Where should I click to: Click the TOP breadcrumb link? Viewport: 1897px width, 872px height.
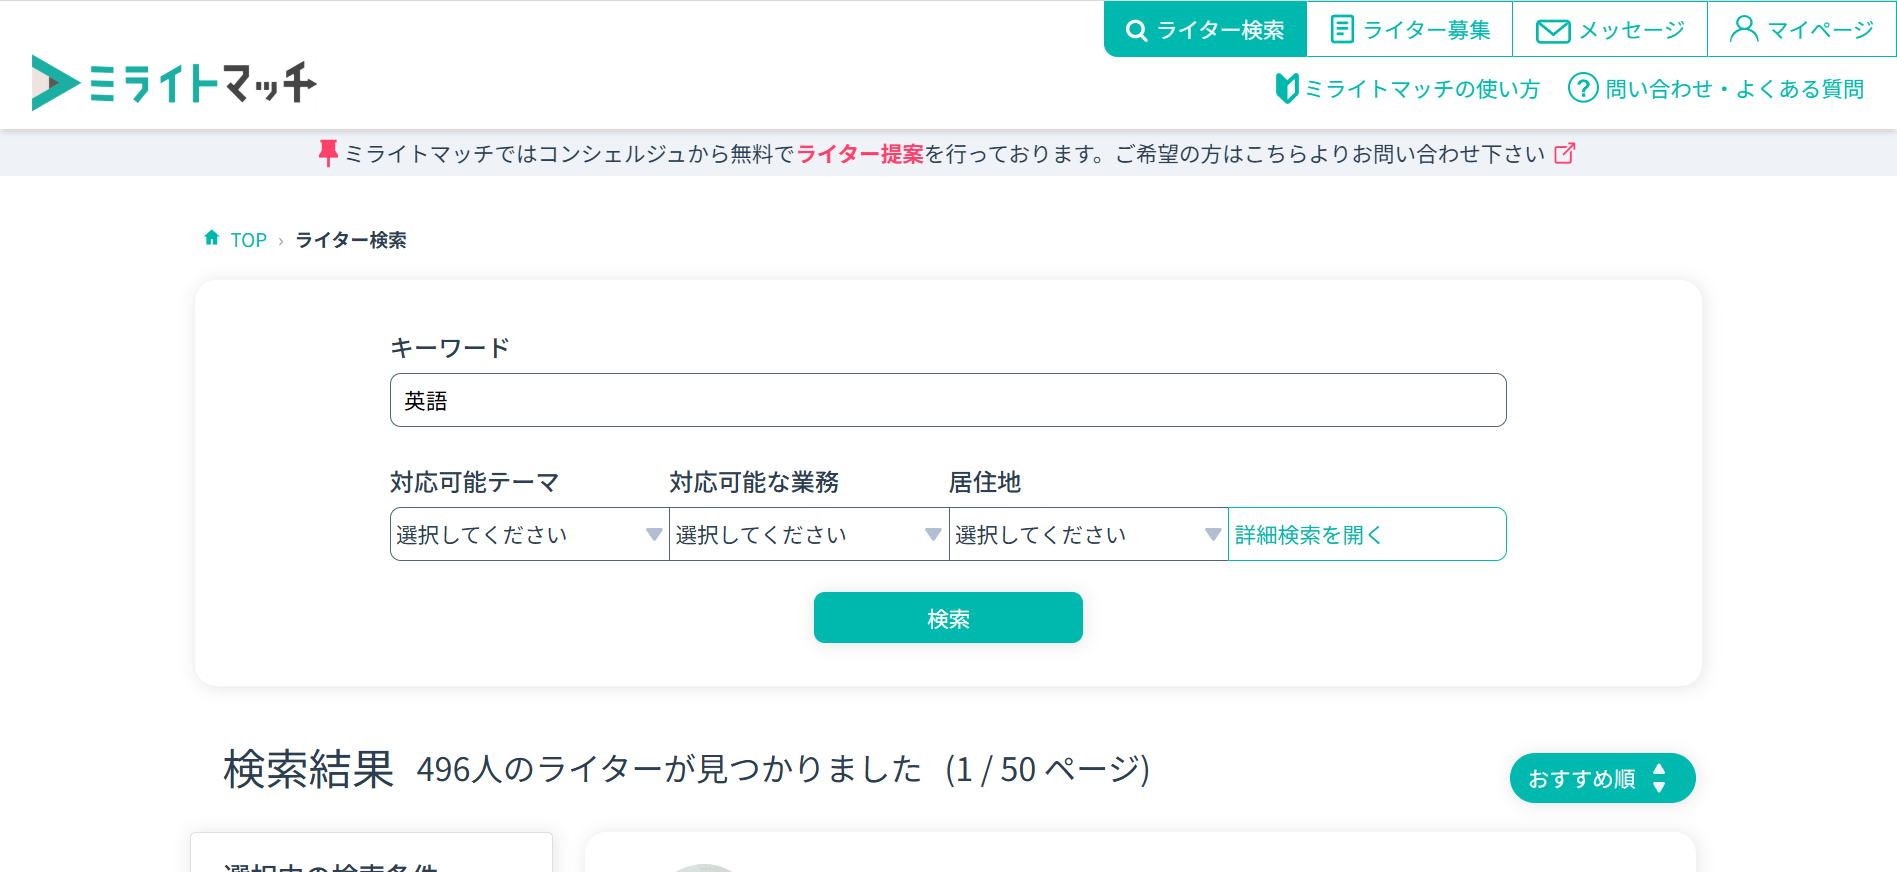pos(248,240)
